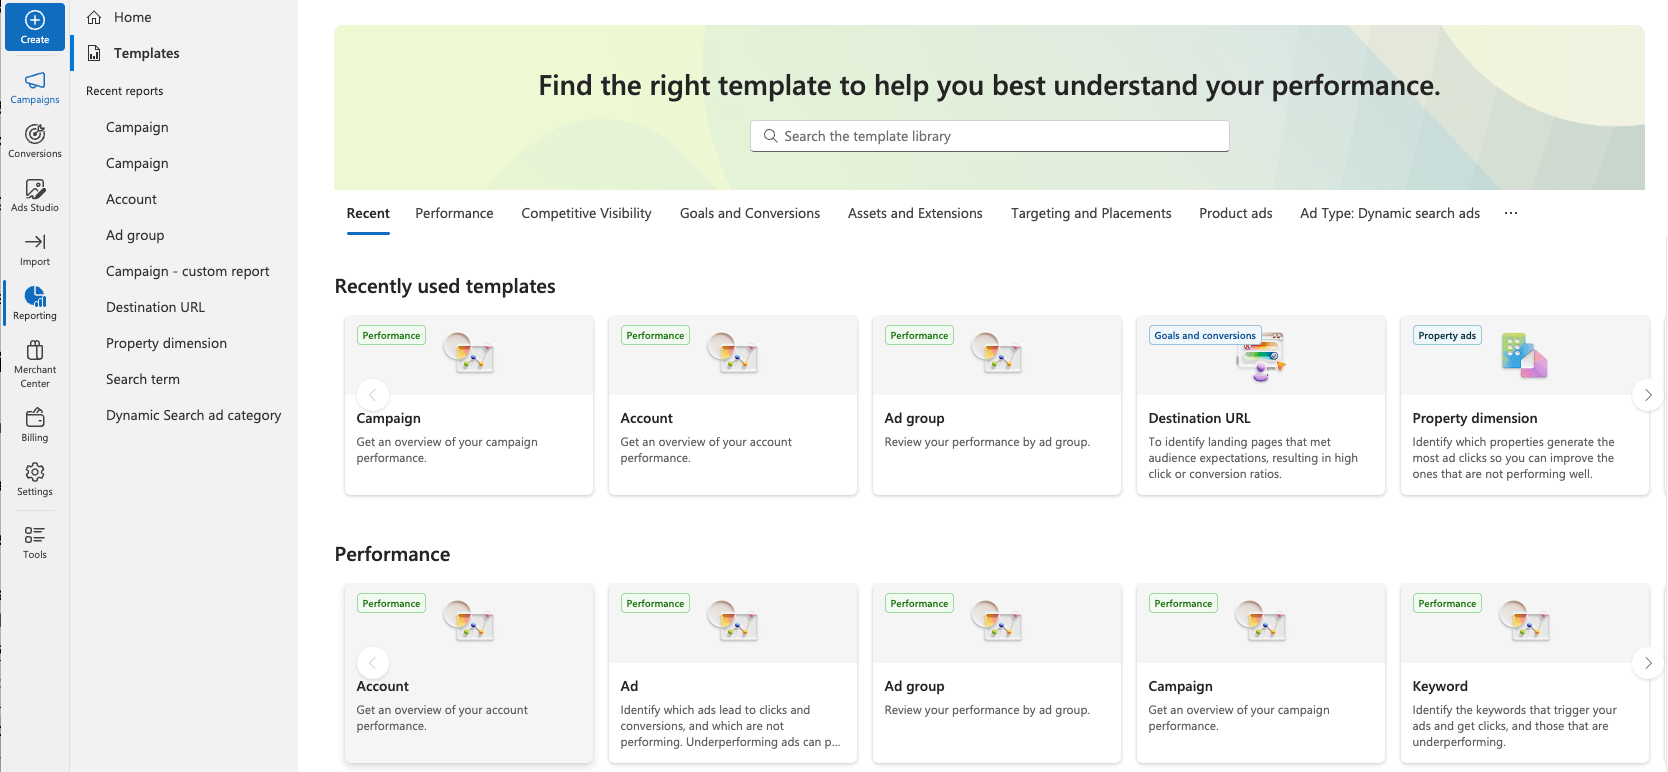
Task: Switch to the Performance tab
Action: [454, 213]
